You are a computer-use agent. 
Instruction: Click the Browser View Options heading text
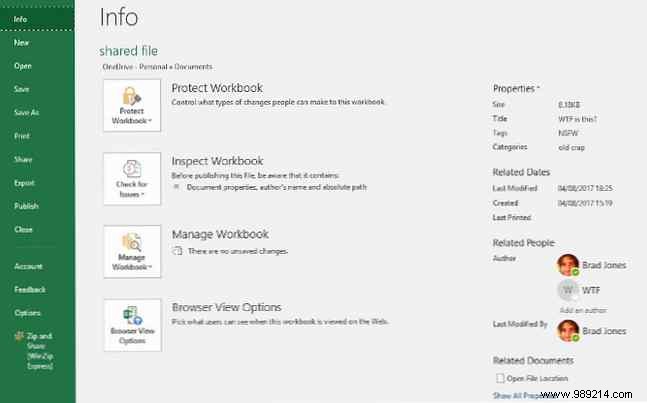(x=227, y=307)
